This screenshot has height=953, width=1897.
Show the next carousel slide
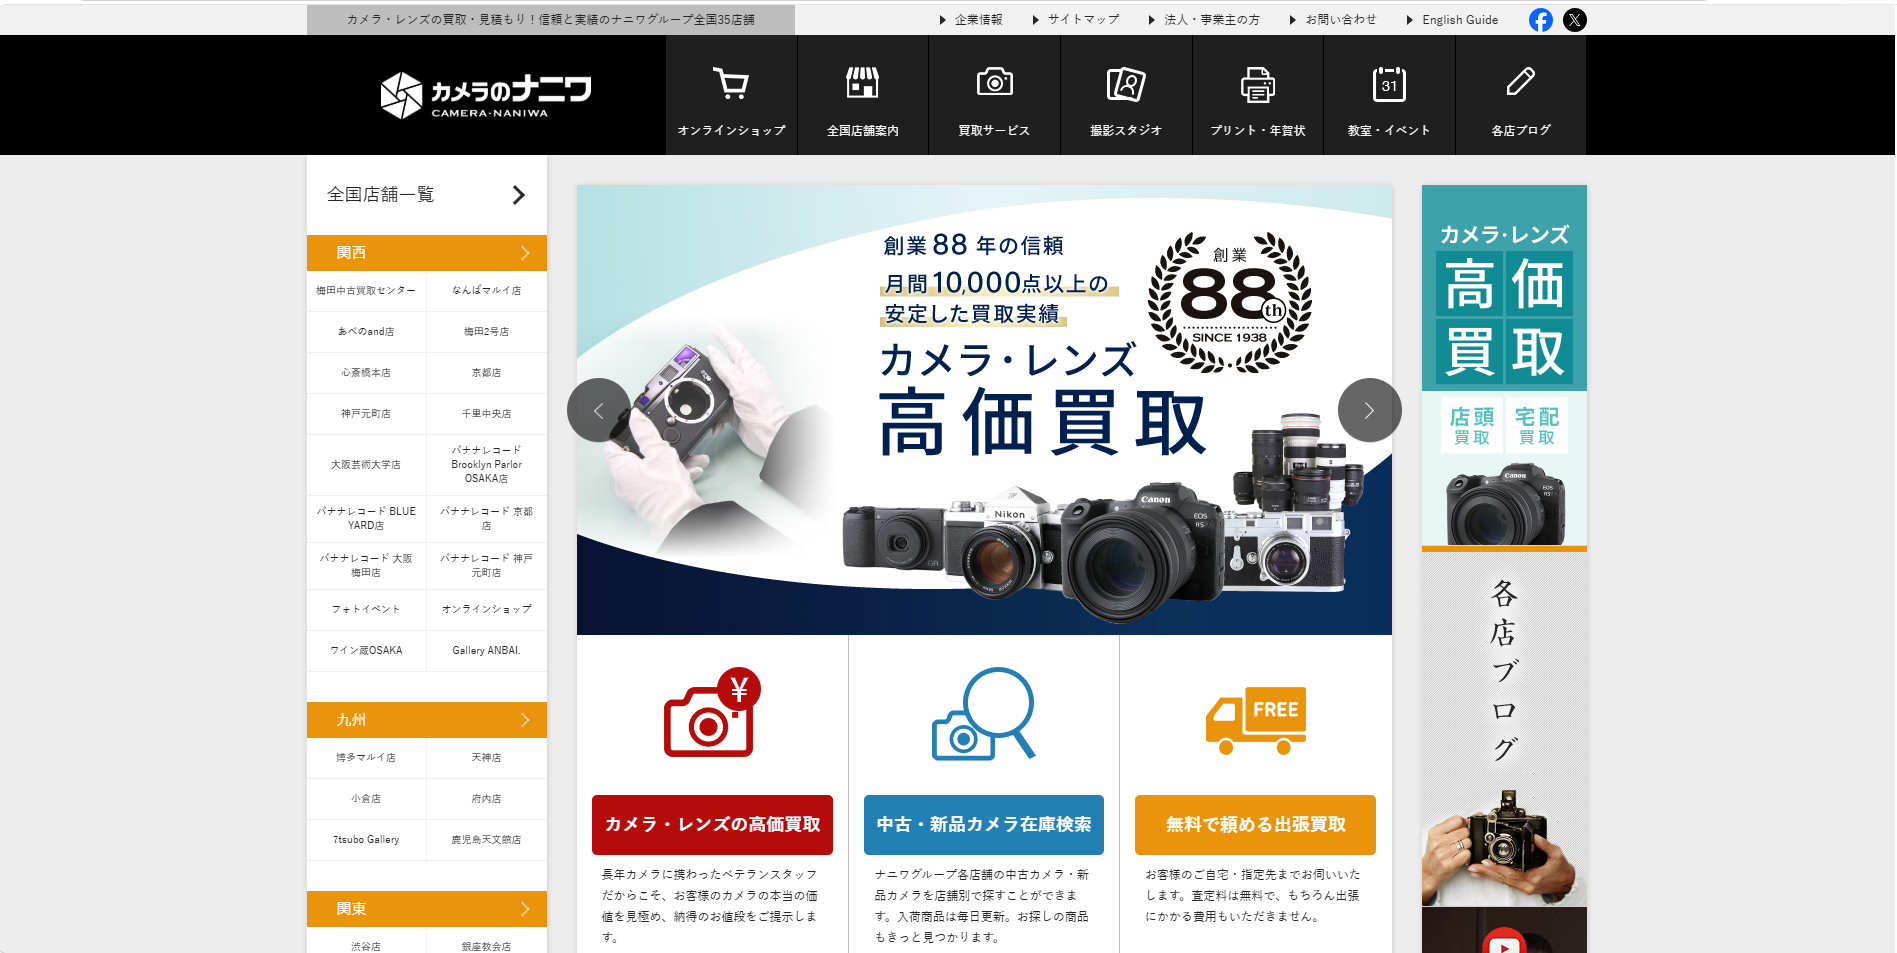tap(1369, 410)
